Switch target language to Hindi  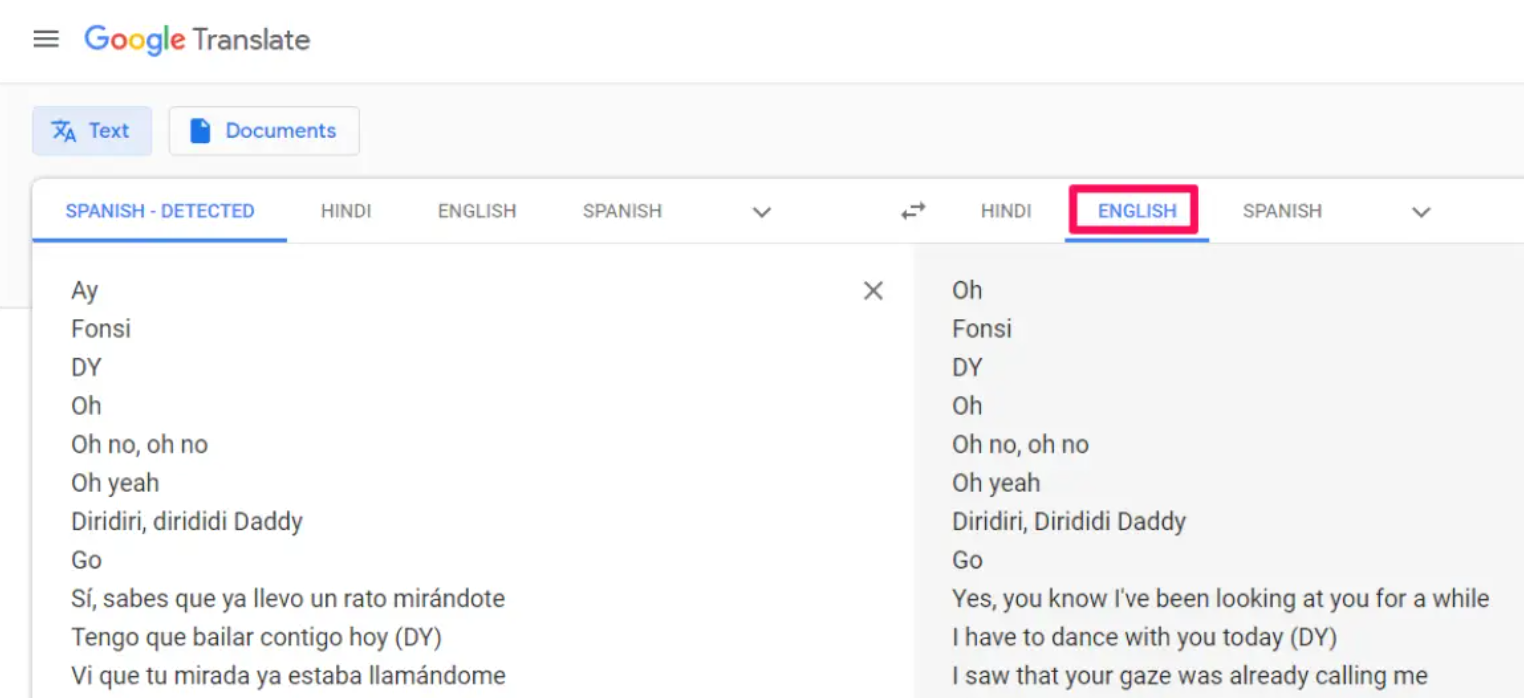(1006, 211)
